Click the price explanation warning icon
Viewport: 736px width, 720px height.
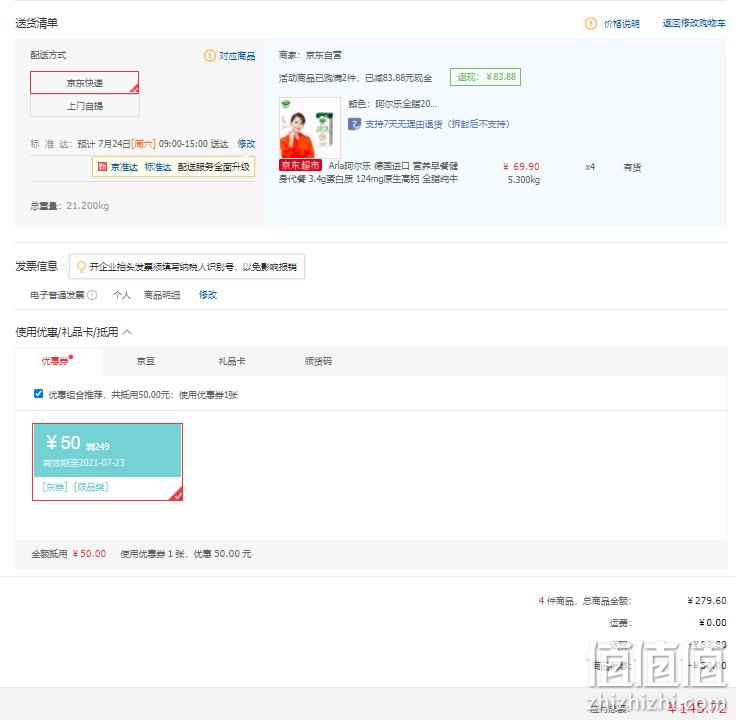pos(590,23)
